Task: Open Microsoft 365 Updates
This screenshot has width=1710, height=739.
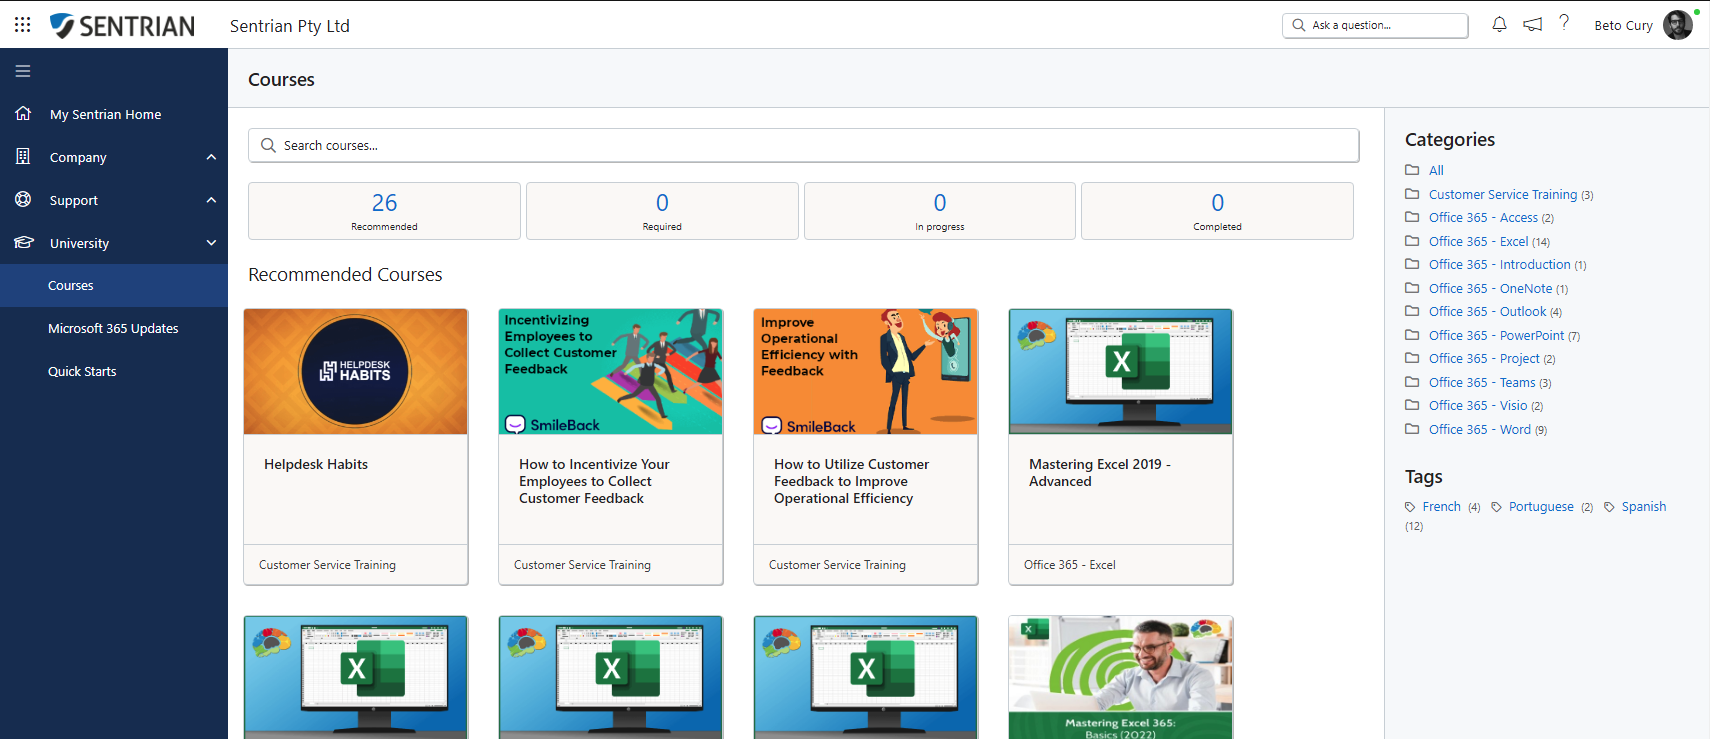Action: point(114,328)
